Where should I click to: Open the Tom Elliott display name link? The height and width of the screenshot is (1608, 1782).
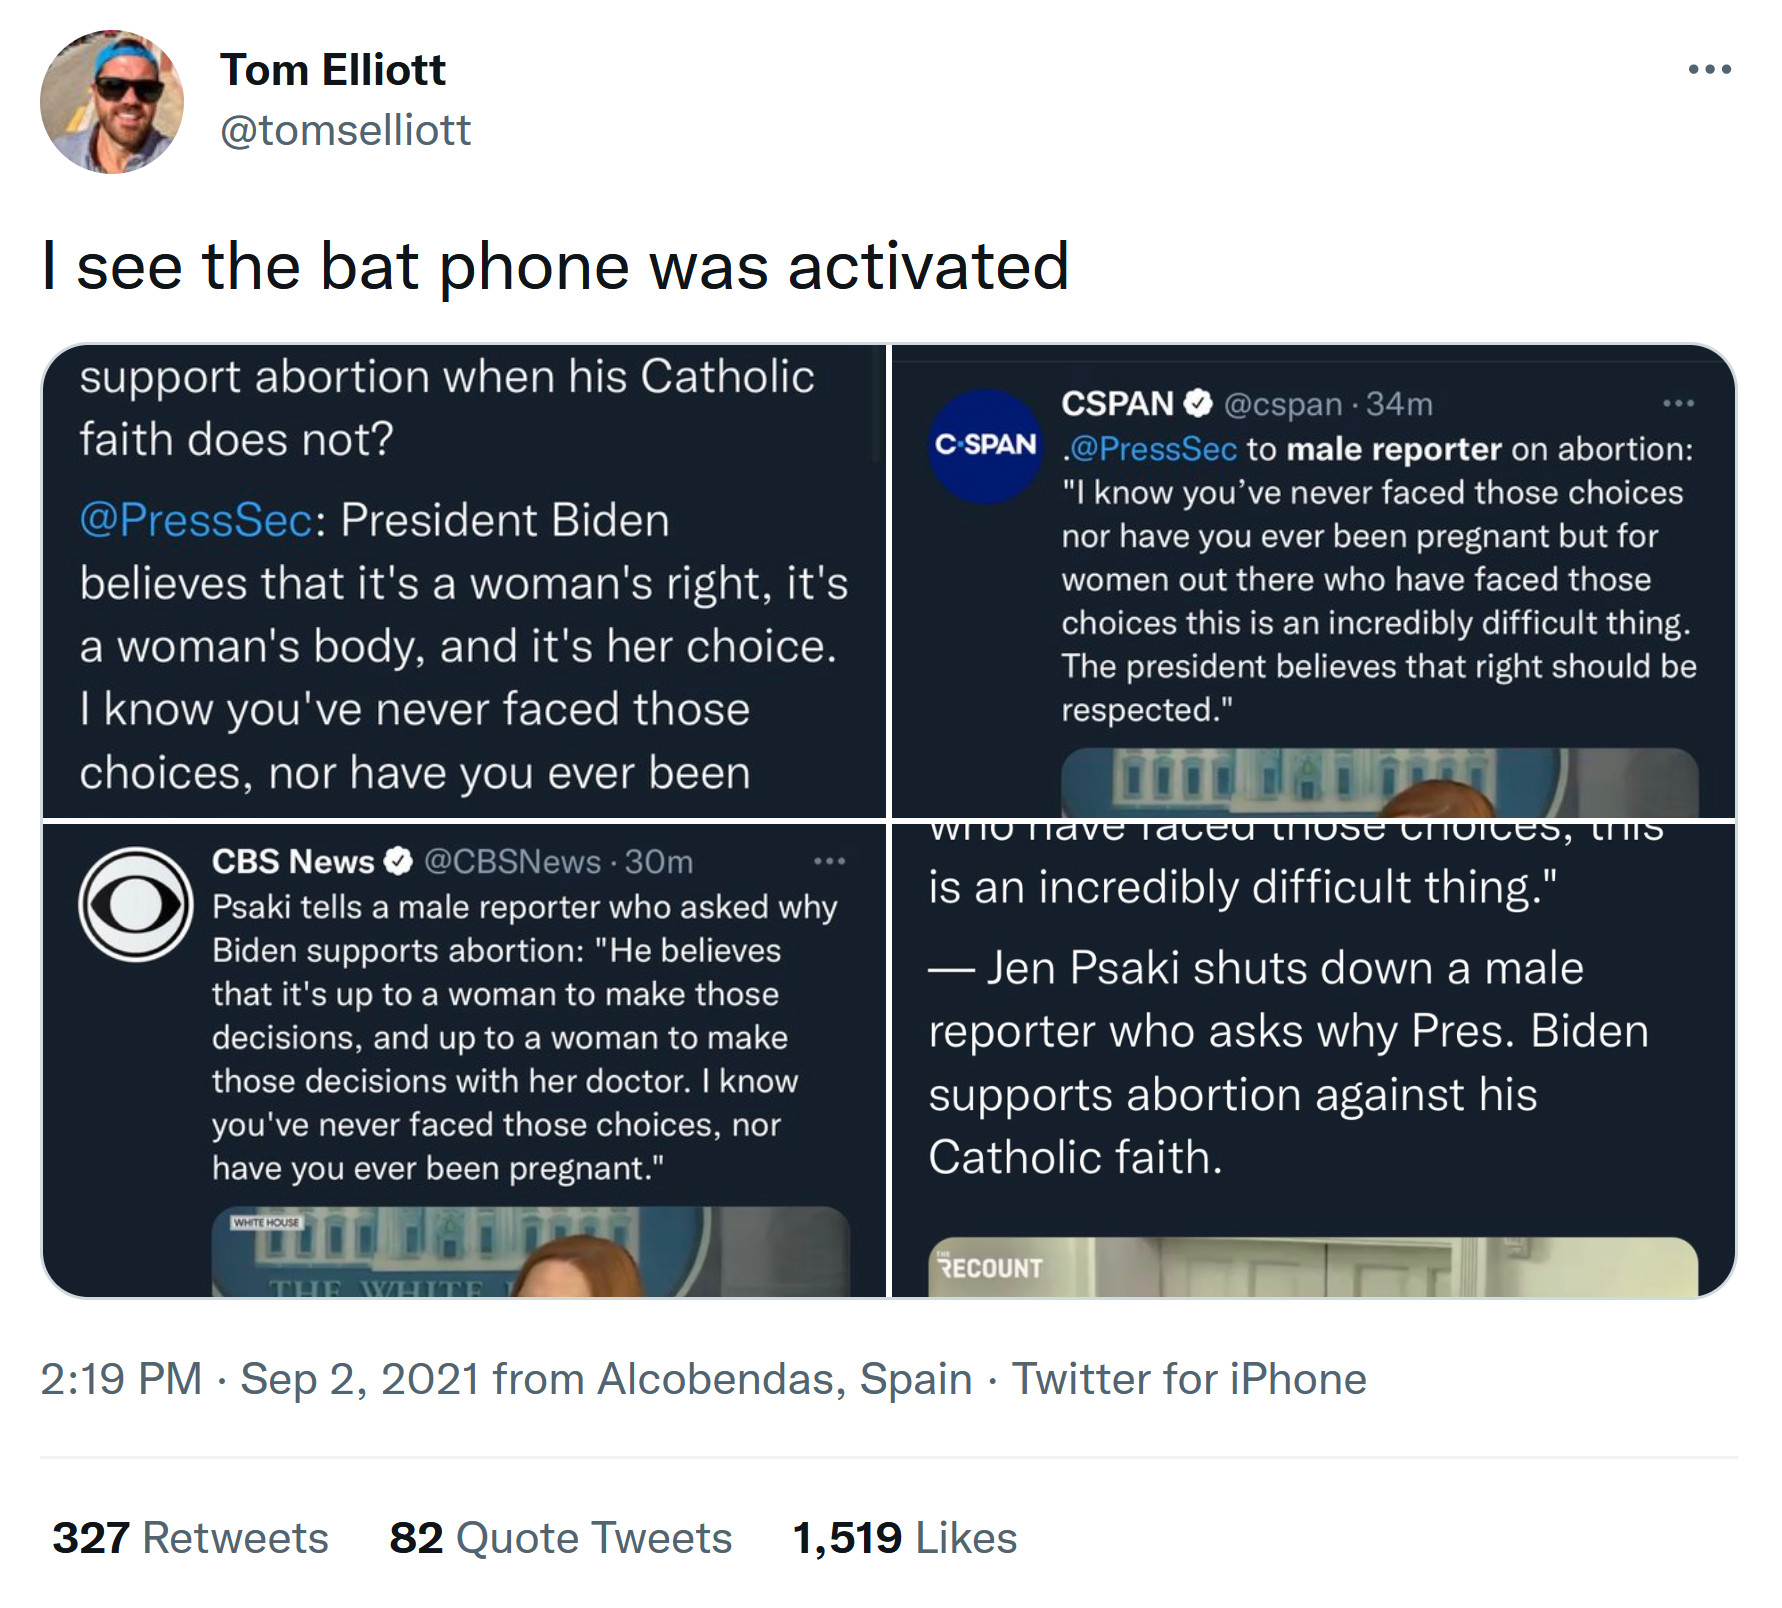coord(332,70)
